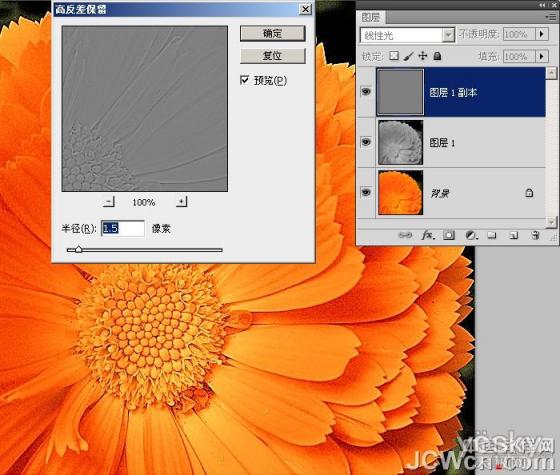Create a new group folder icon

(x=492, y=235)
